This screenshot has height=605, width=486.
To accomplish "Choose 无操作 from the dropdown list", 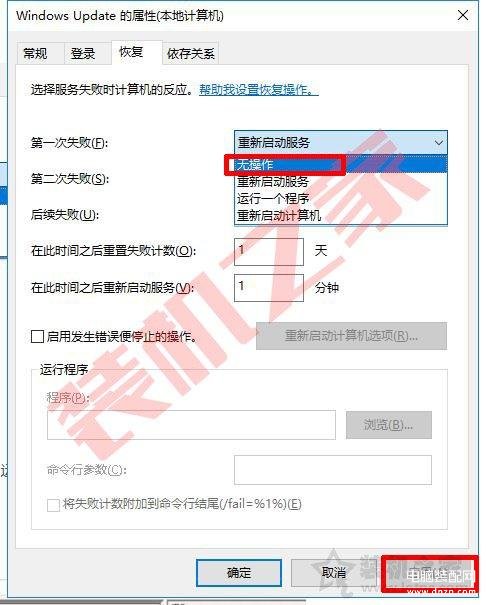I will tap(341, 165).
